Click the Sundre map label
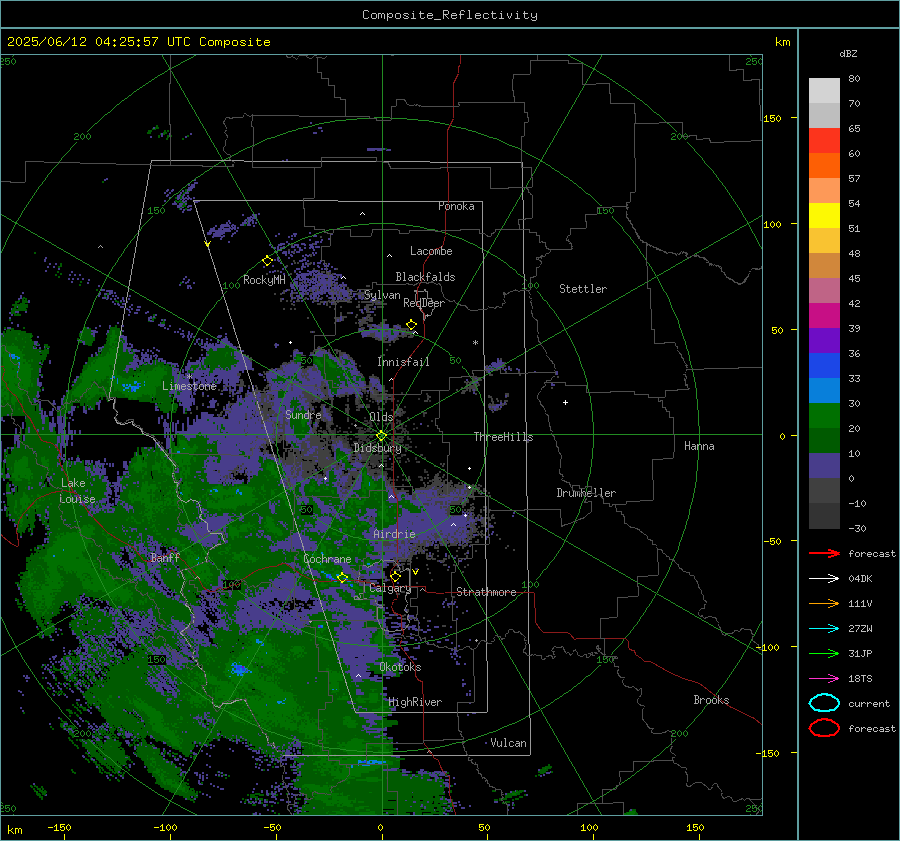The height and width of the screenshot is (841, 900). (x=303, y=414)
